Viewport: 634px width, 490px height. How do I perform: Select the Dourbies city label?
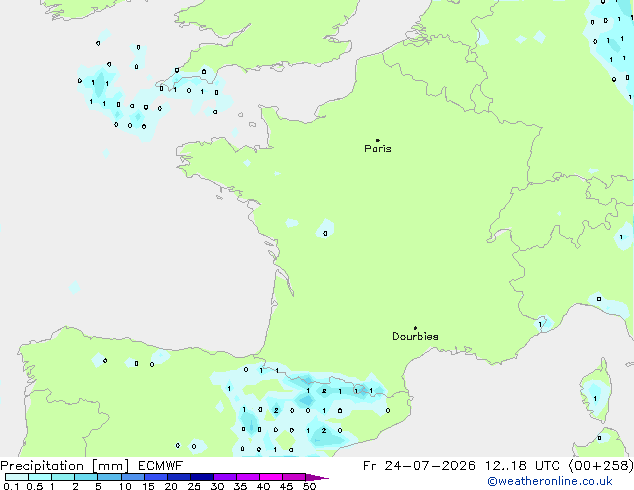(x=415, y=336)
